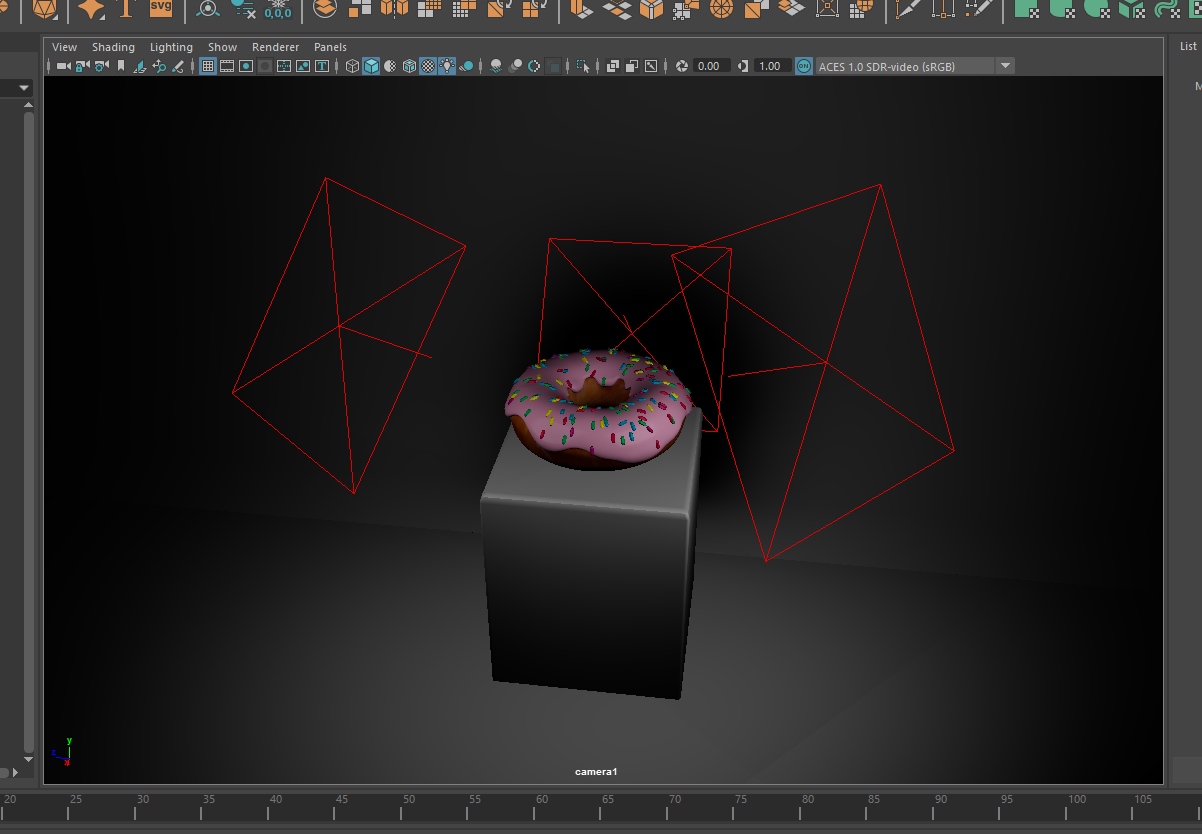Click the Select Camera icon
The image size is (1202, 834).
(63, 66)
